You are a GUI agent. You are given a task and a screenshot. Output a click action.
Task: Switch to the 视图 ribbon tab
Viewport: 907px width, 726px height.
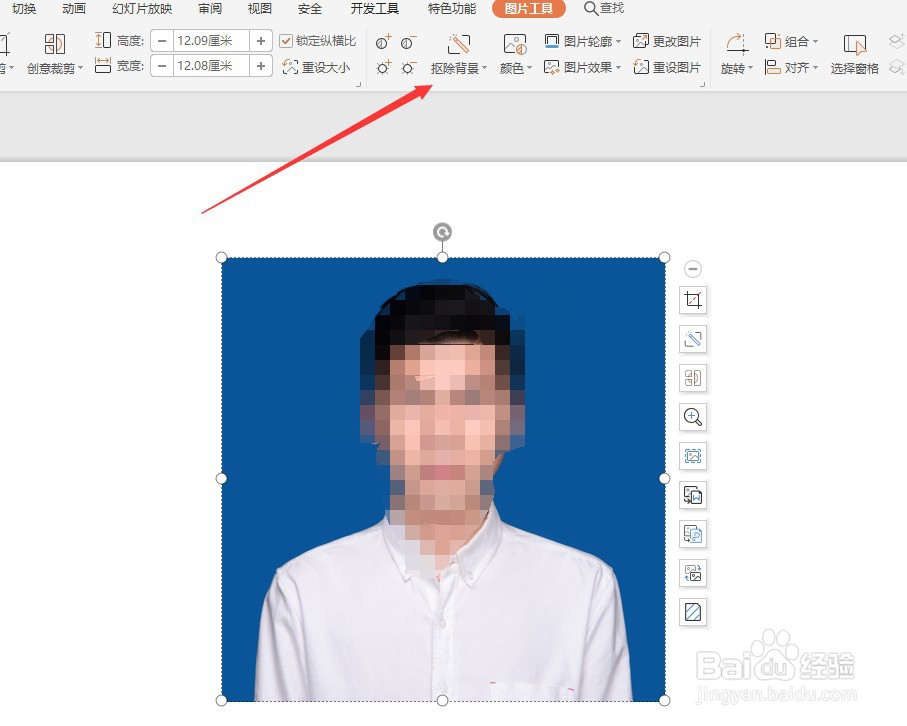click(x=259, y=9)
